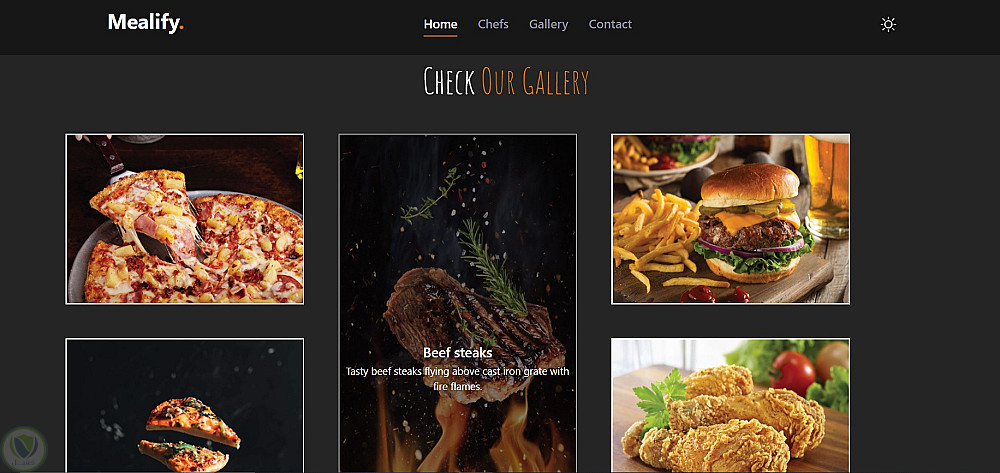1000x473 pixels.
Task: View the beef steak gallery image
Action: 457,303
